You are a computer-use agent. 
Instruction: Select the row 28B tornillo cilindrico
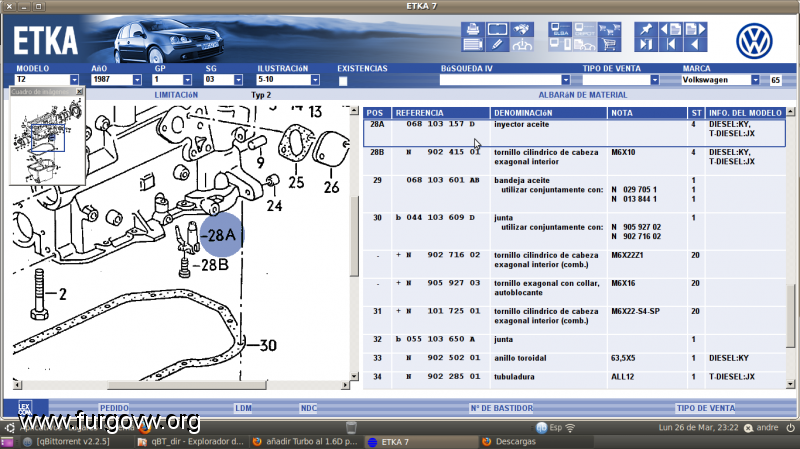pos(574,162)
